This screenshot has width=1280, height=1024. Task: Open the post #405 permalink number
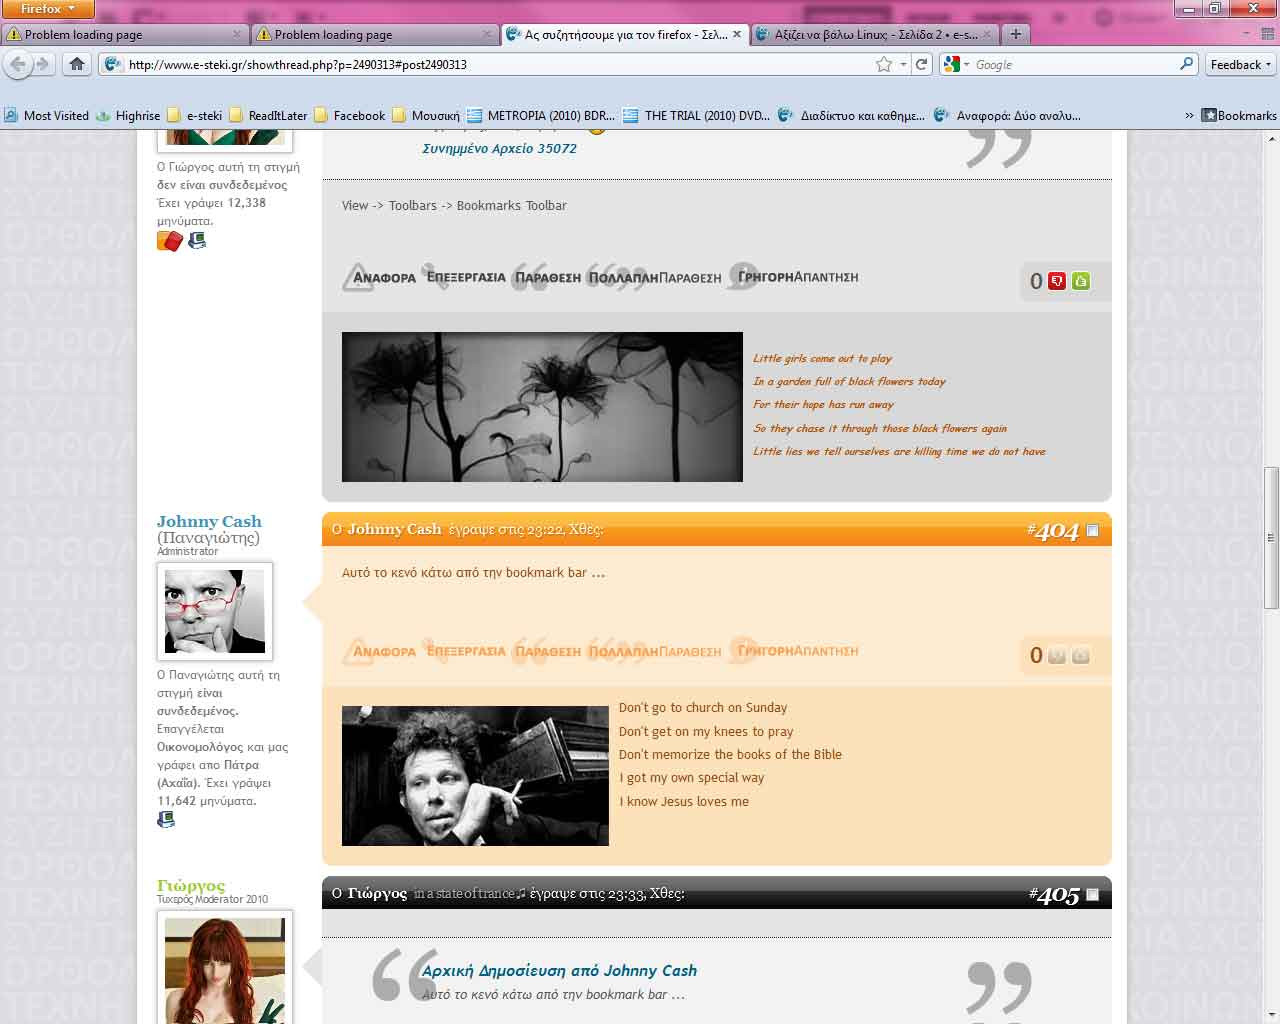(x=1055, y=895)
